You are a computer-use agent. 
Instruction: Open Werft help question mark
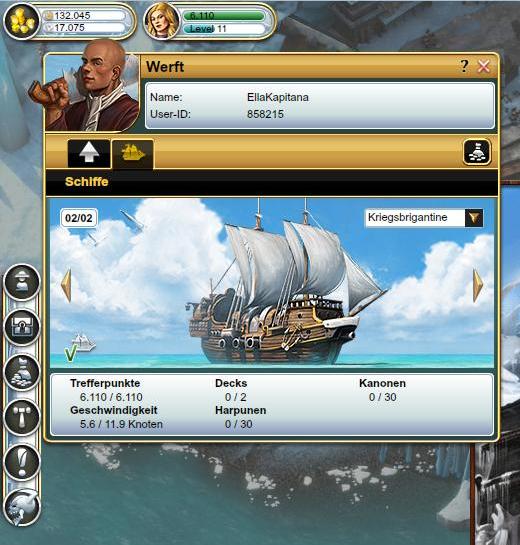pyautogui.click(x=464, y=66)
